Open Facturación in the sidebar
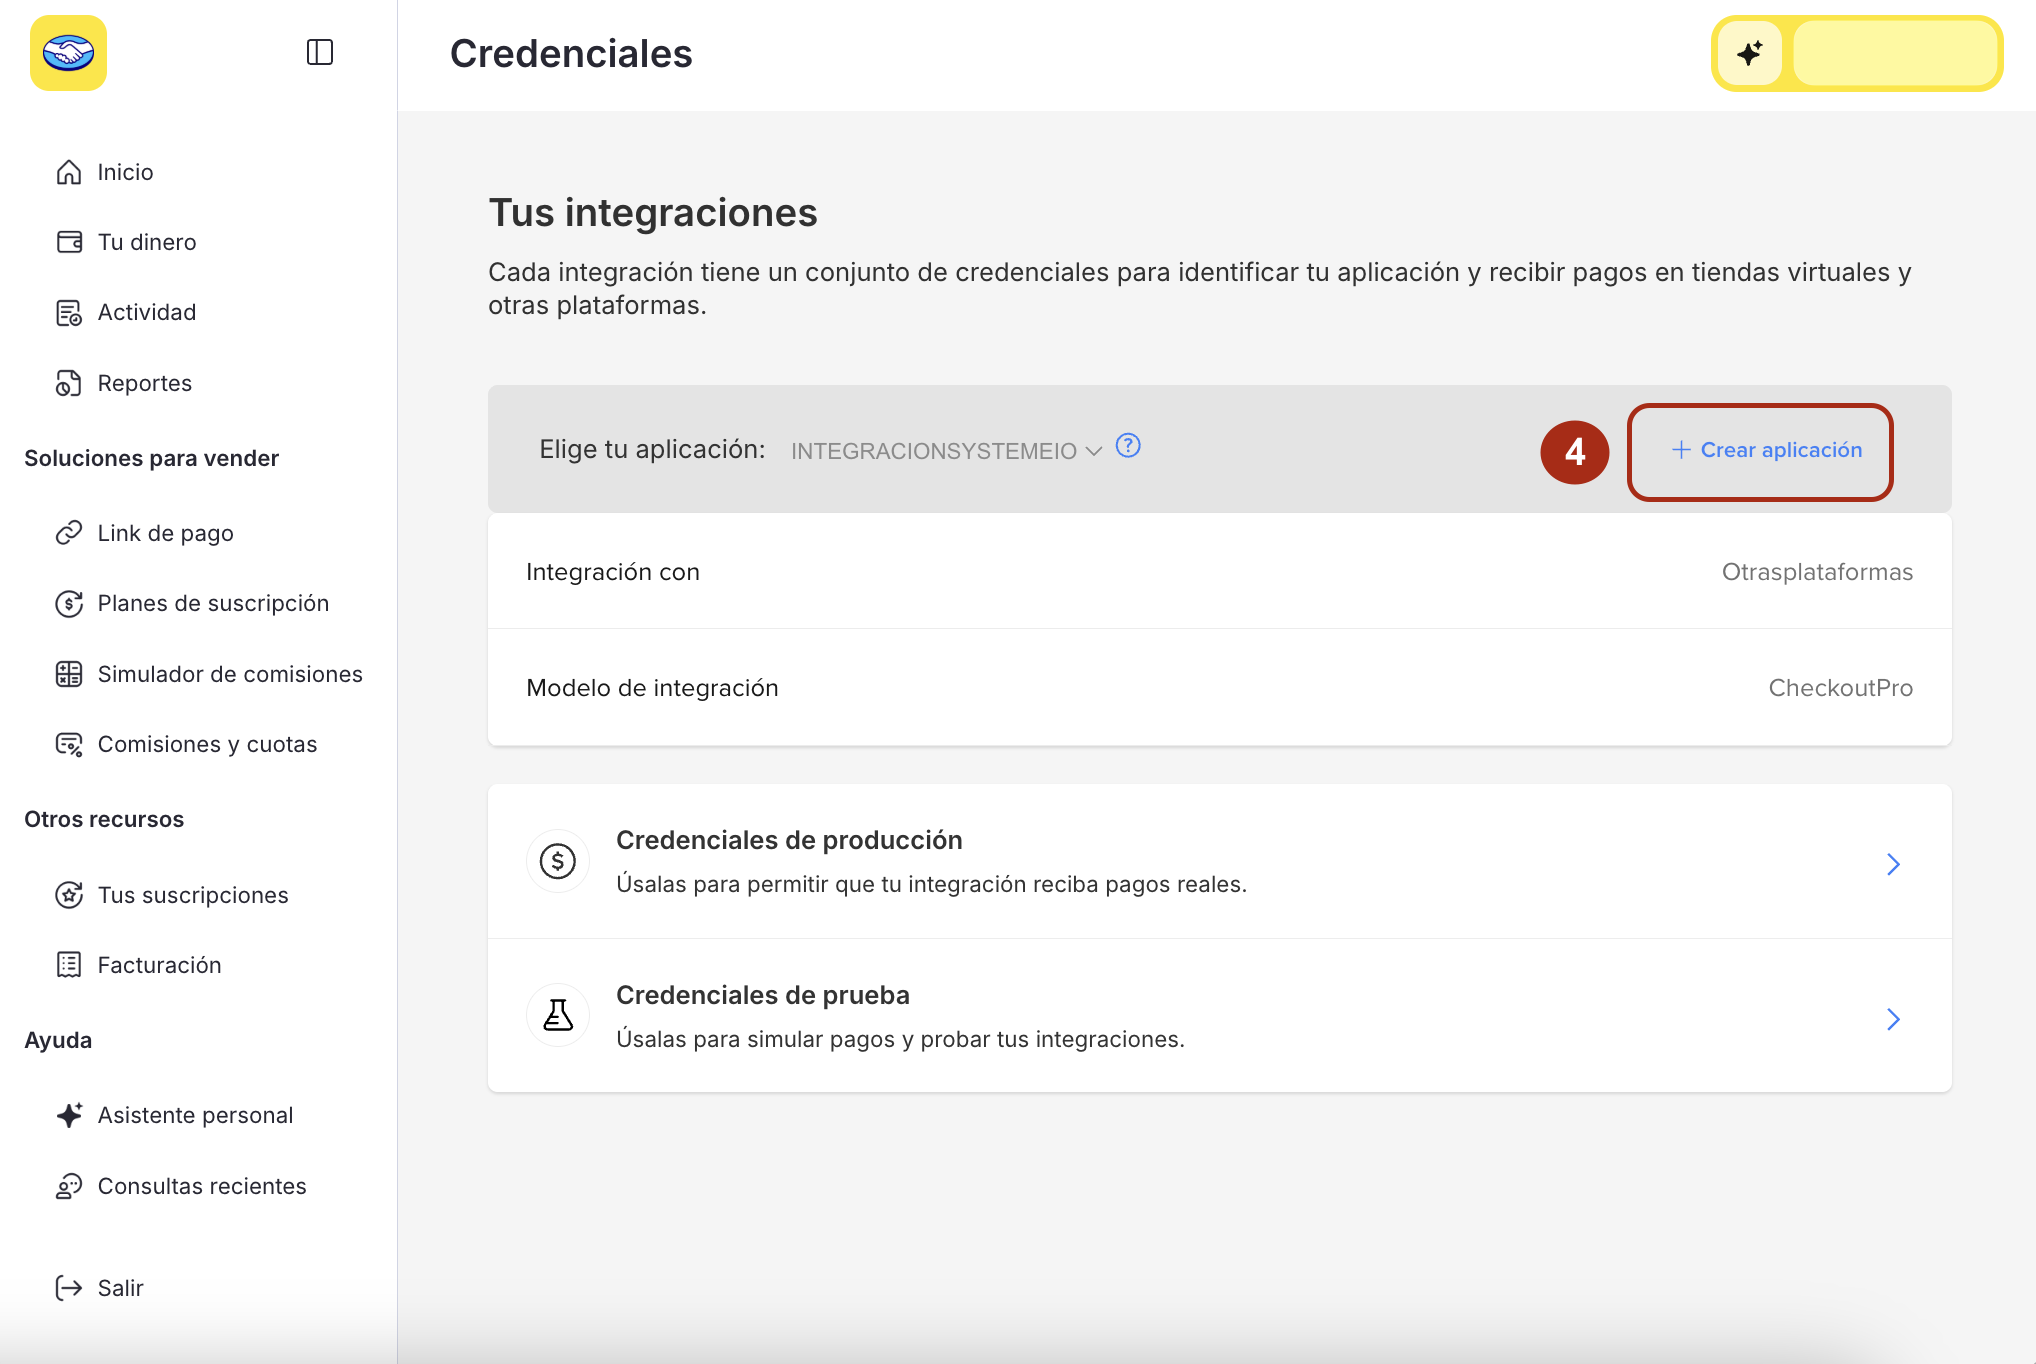 (x=160, y=965)
